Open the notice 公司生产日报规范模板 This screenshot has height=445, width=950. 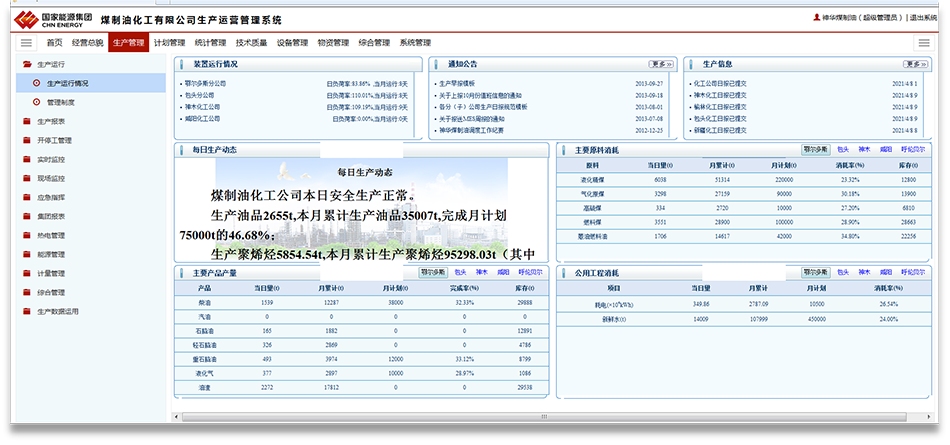[483, 107]
